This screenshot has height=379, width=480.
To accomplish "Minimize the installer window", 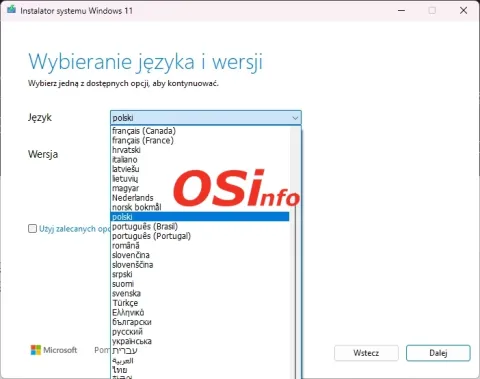I will (x=402, y=10).
